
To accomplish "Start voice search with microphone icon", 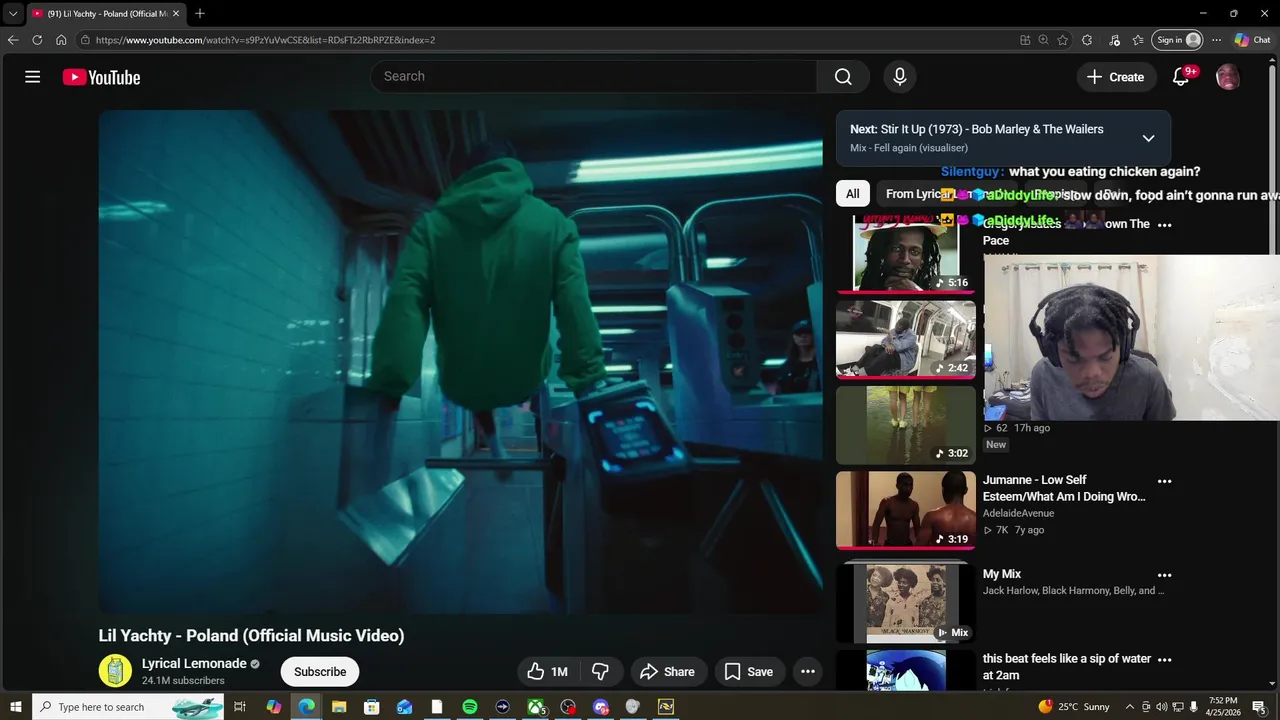I will tap(900, 77).
